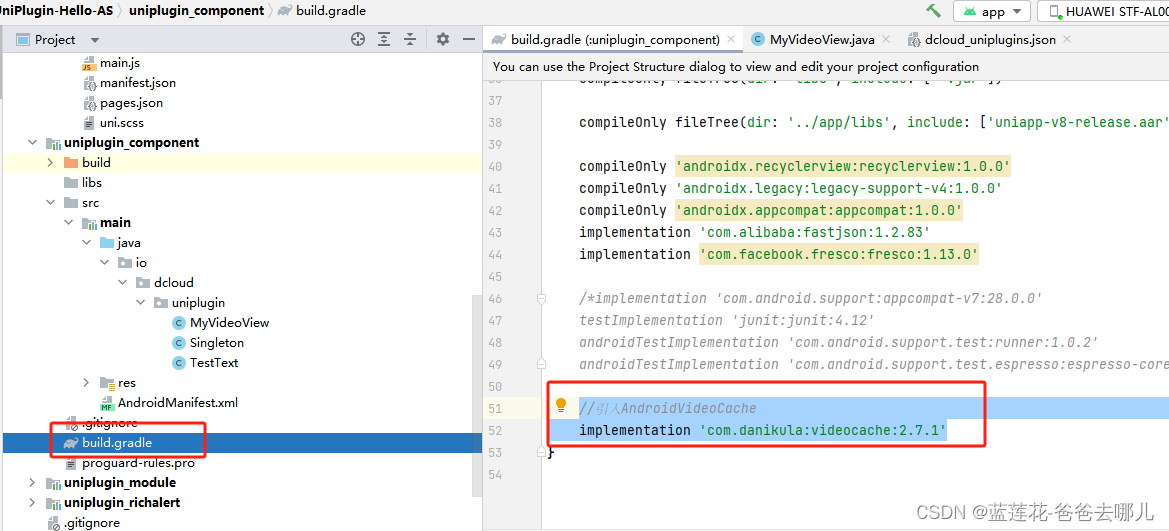
Task: Collapse the dcloud package node
Action: [122, 283]
